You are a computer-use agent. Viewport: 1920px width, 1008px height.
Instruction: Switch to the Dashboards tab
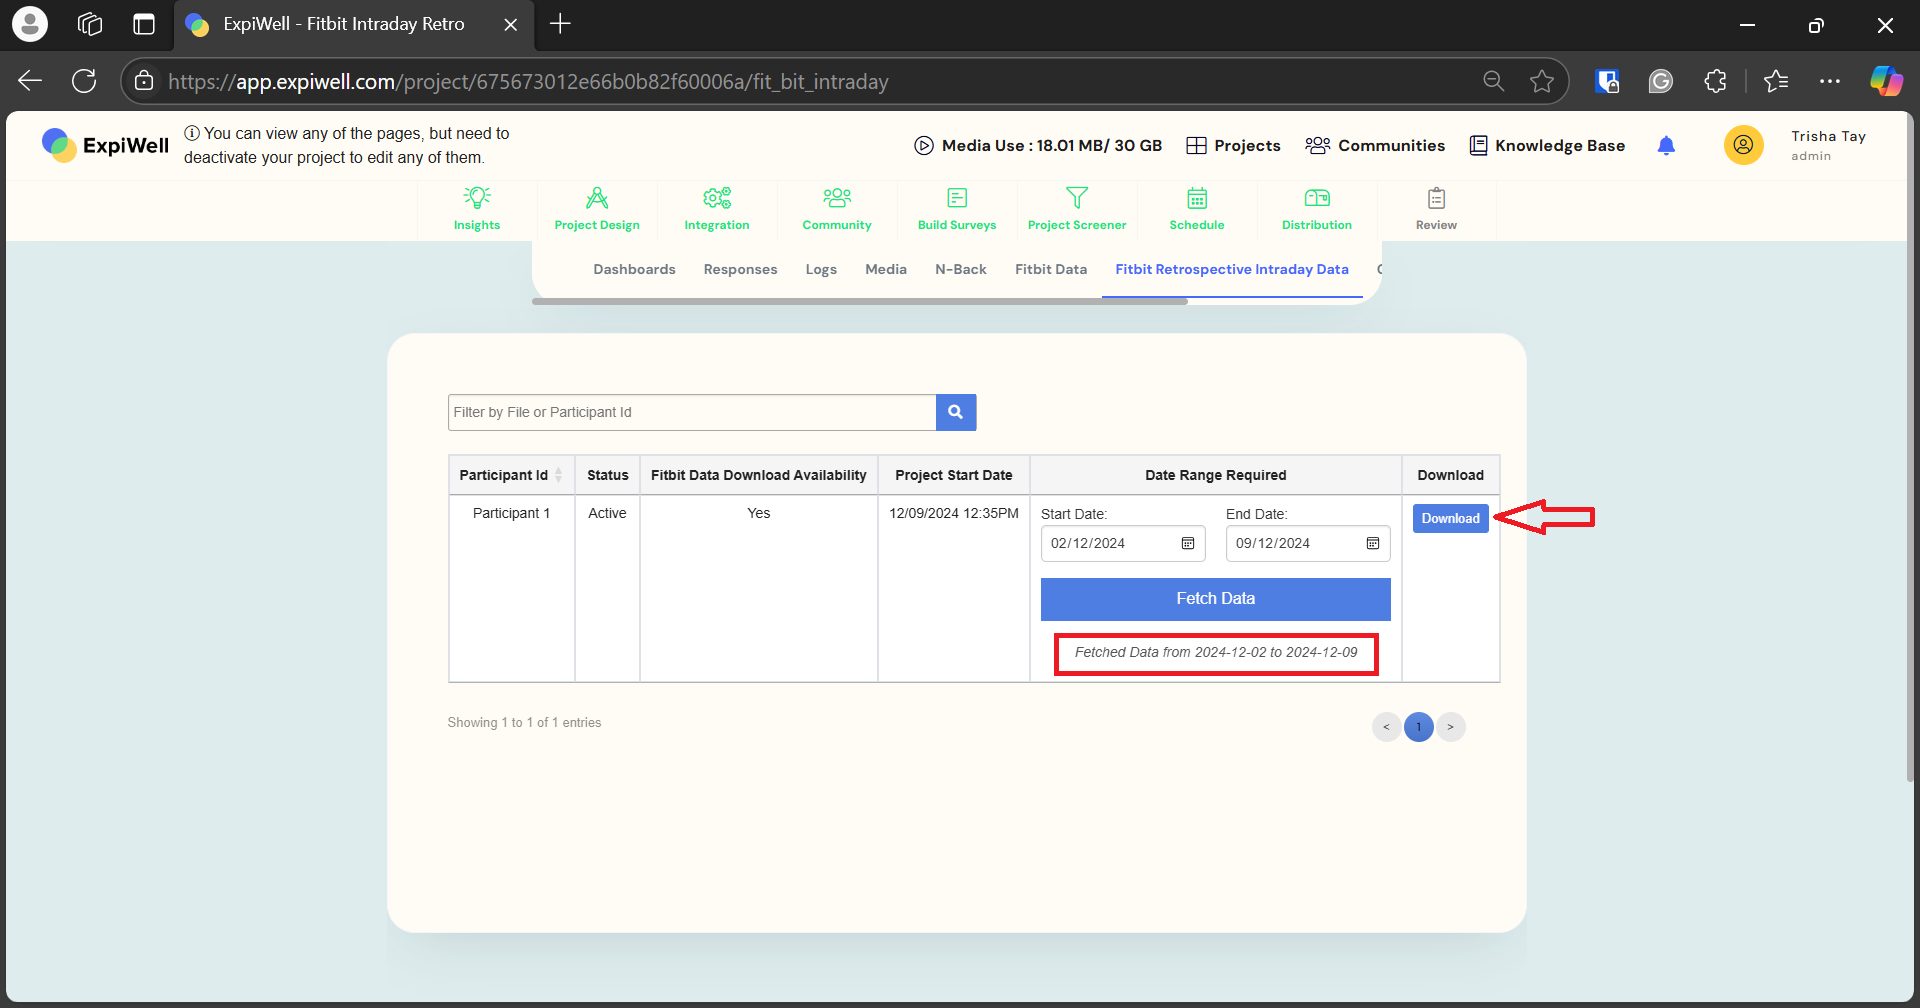coord(634,269)
